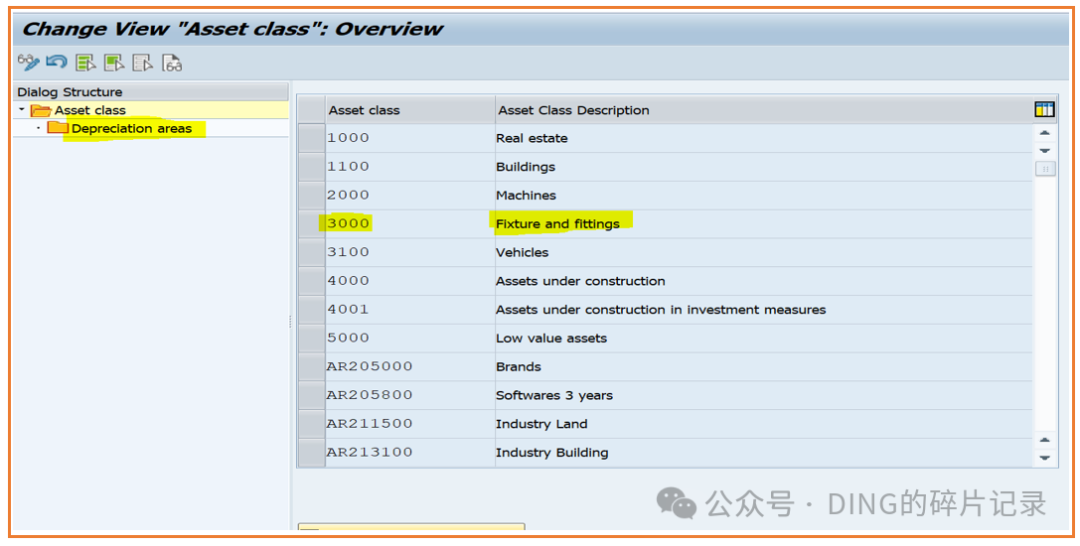Click the open Asset class folder icon
Viewport: 1080px width, 546px height.
coord(41,110)
